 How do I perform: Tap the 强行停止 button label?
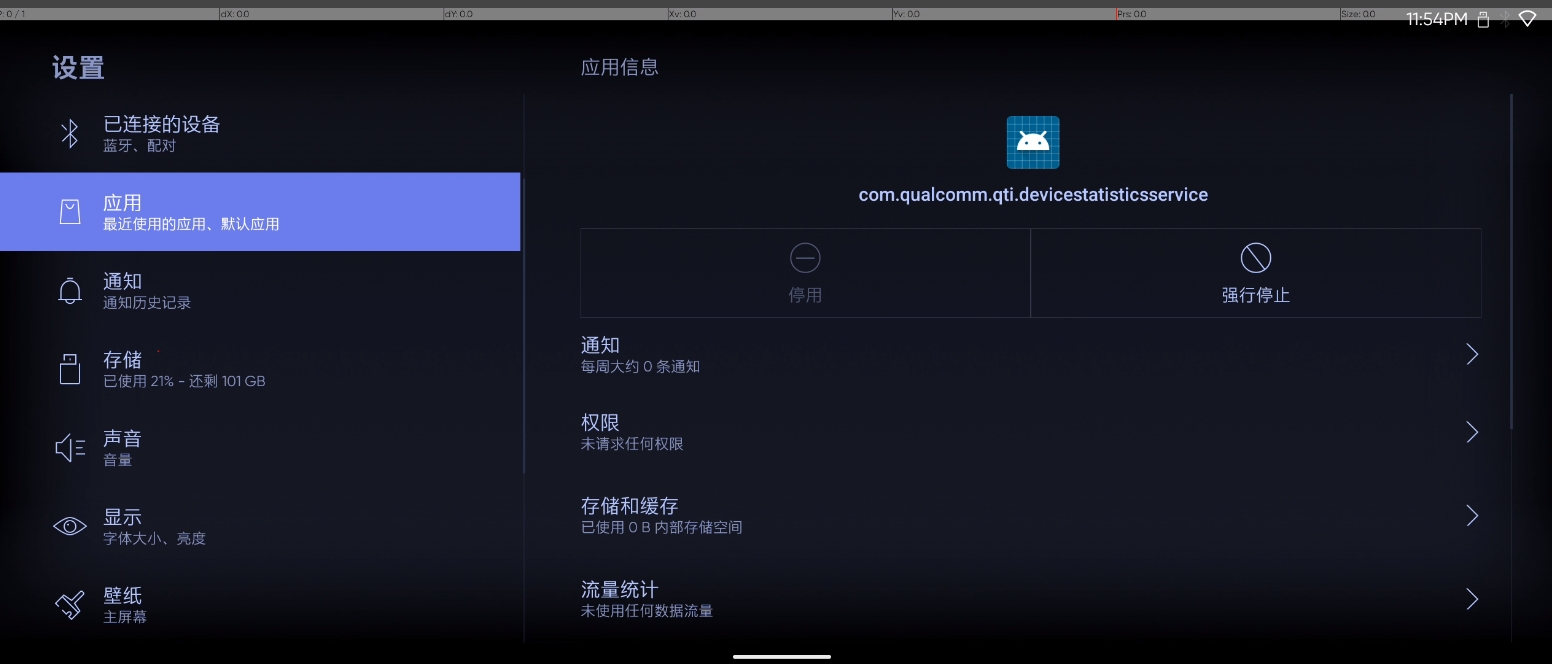pyautogui.click(x=1256, y=295)
